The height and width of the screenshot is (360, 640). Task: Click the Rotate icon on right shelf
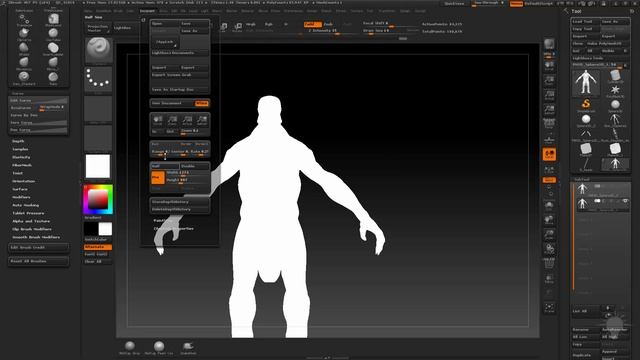pyautogui.click(x=549, y=249)
